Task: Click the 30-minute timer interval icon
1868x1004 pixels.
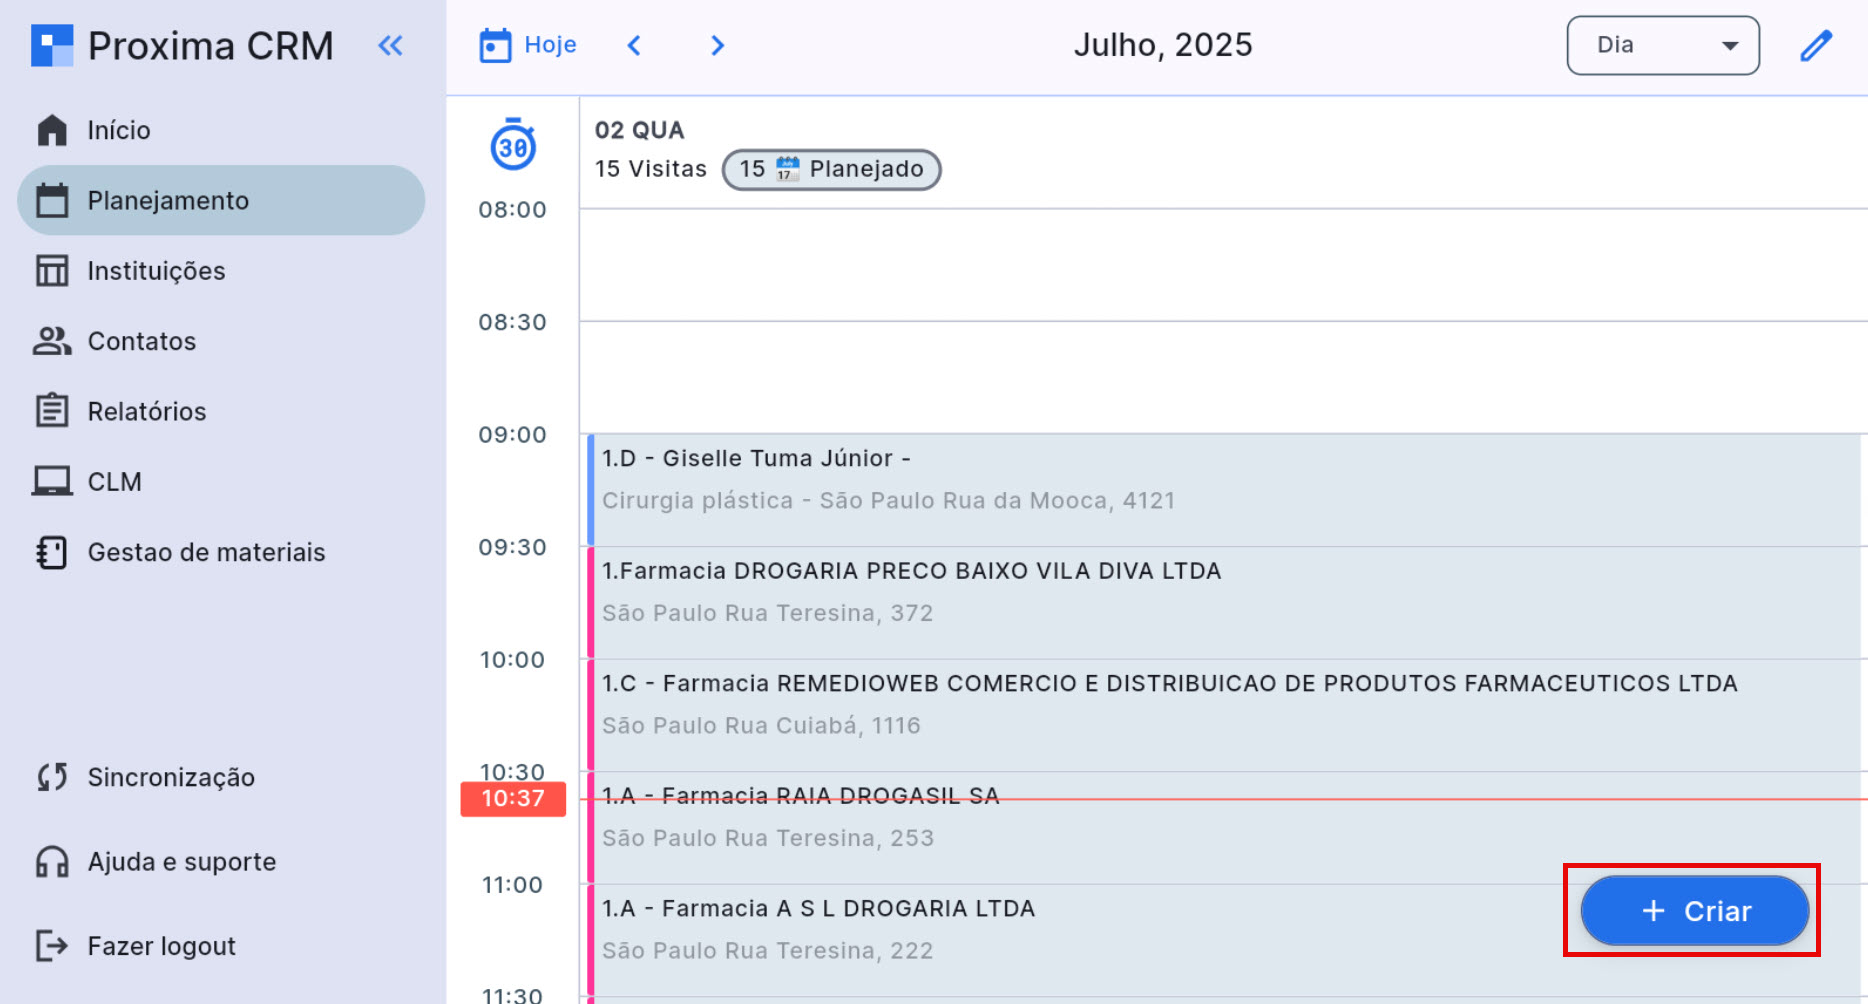Action: (513, 145)
